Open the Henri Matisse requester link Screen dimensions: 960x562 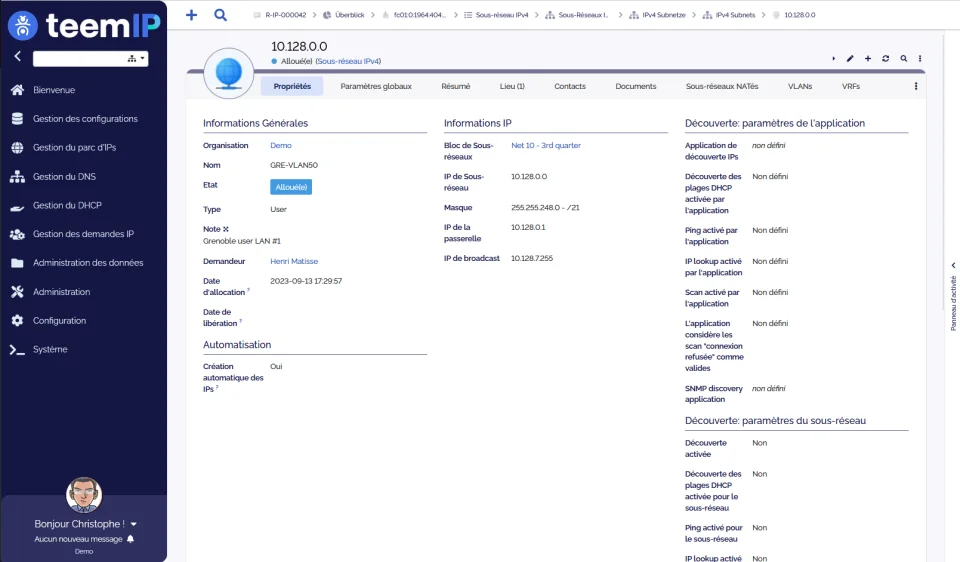(x=294, y=261)
